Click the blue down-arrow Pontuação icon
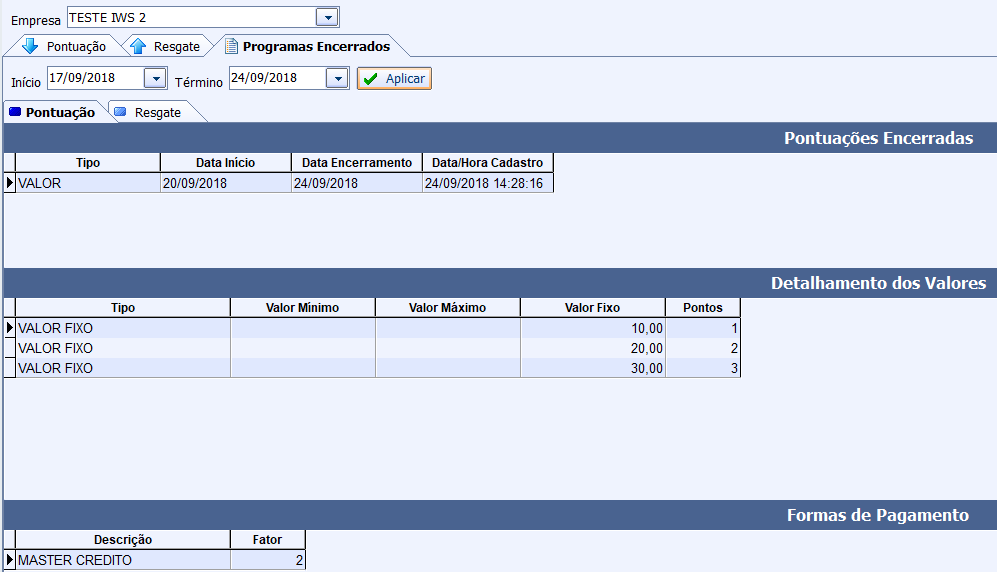Image resolution: width=997 pixels, height=572 pixels. click(x=29, y=46)
